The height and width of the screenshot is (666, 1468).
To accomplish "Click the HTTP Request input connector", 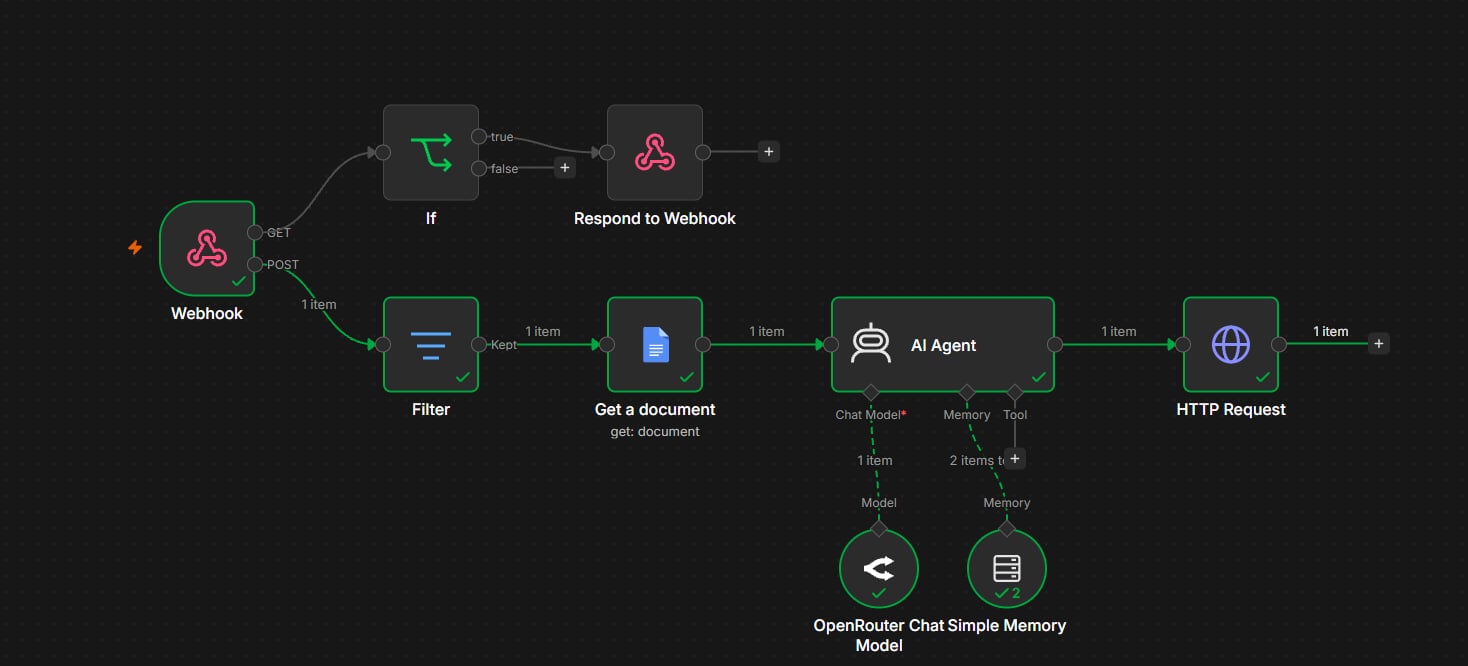I will point(1183,345).
